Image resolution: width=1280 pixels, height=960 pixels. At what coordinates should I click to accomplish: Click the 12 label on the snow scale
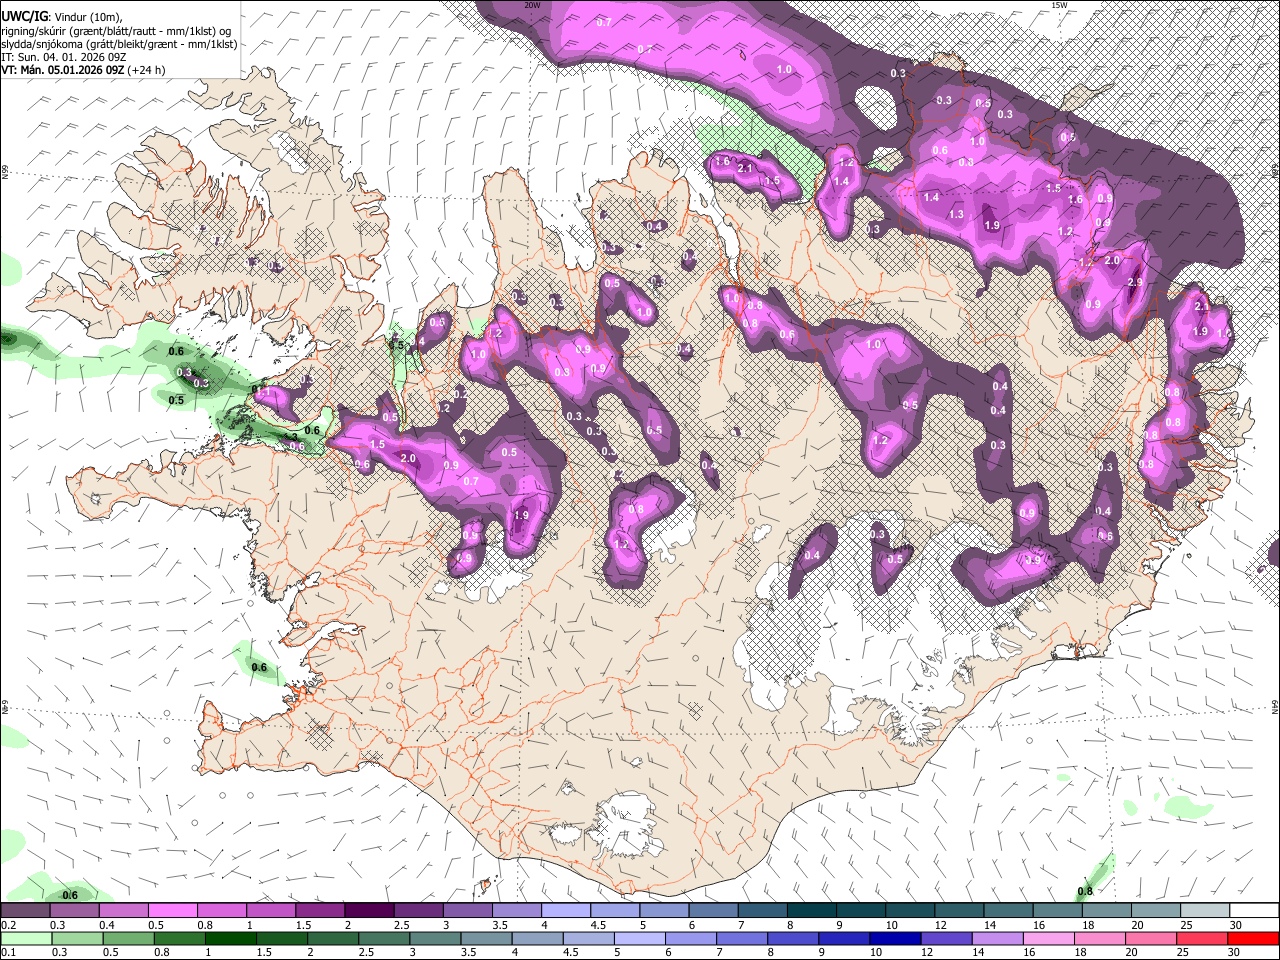[941, 925]
